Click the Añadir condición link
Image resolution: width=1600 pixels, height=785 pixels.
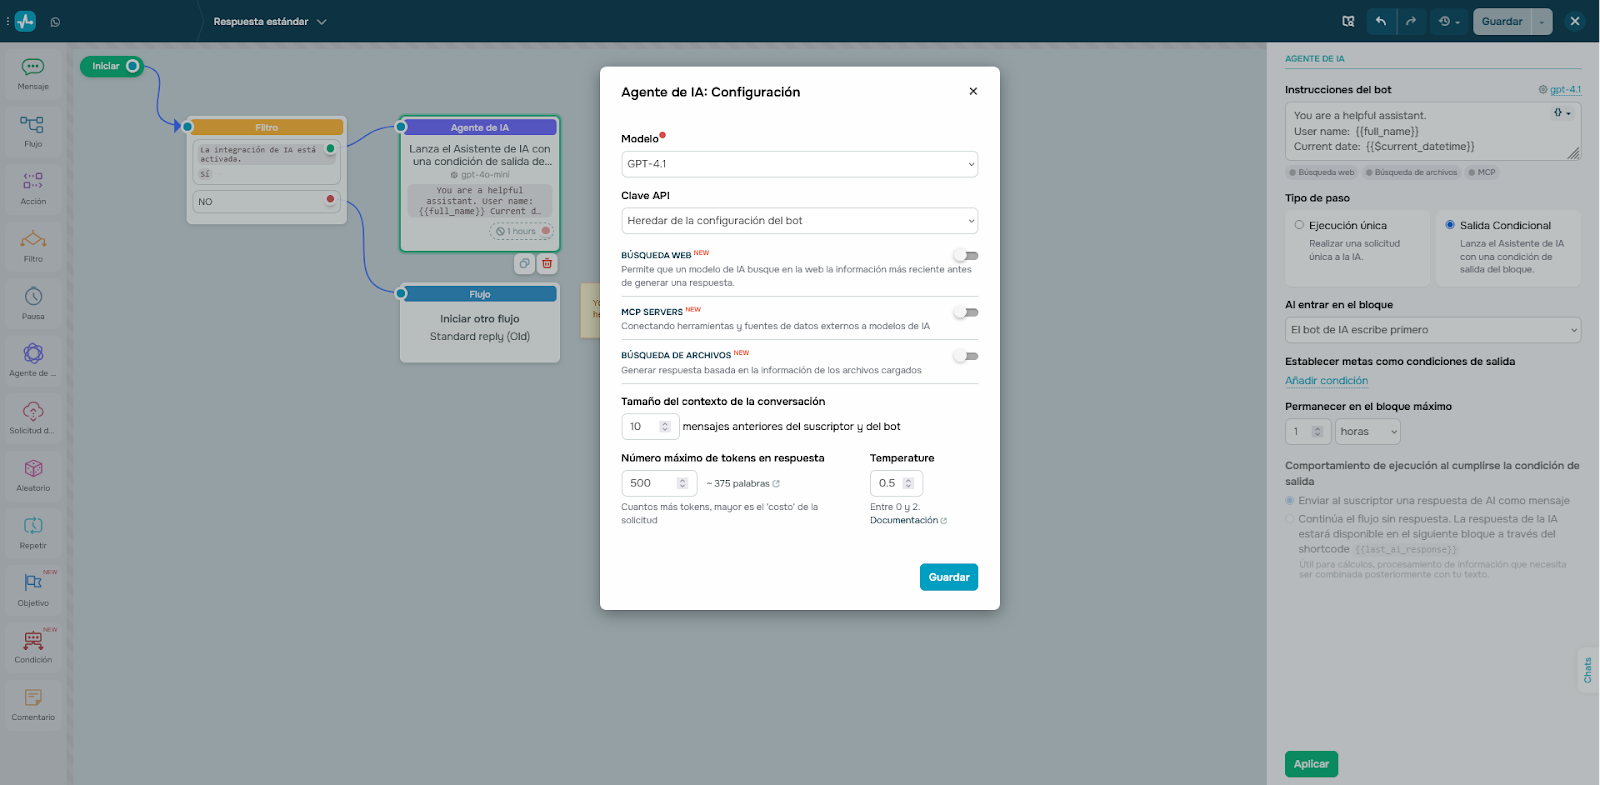click(1326, 381)
